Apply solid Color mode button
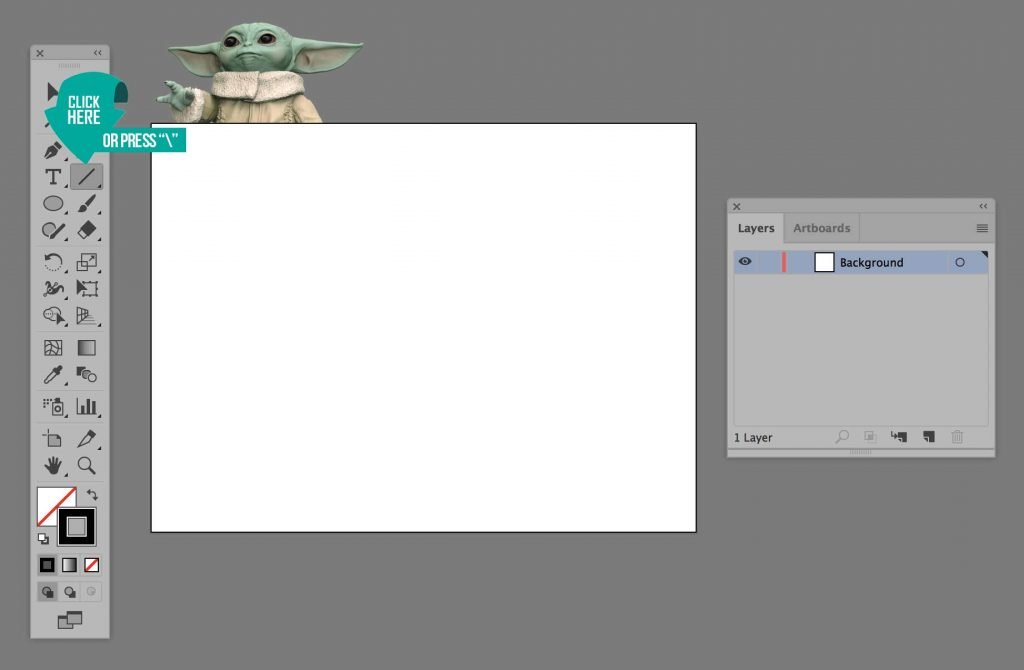The image size is (1024, 670). pyautogui.click(x=47, y=565)
